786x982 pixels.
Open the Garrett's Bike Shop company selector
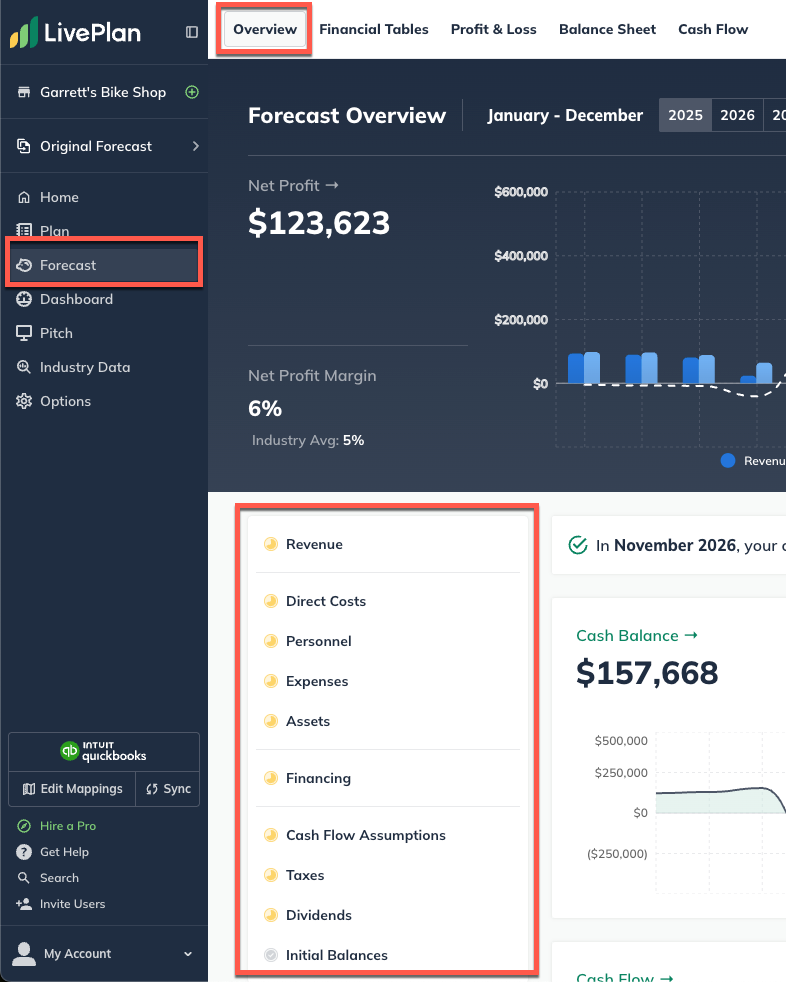click(102, 92)
